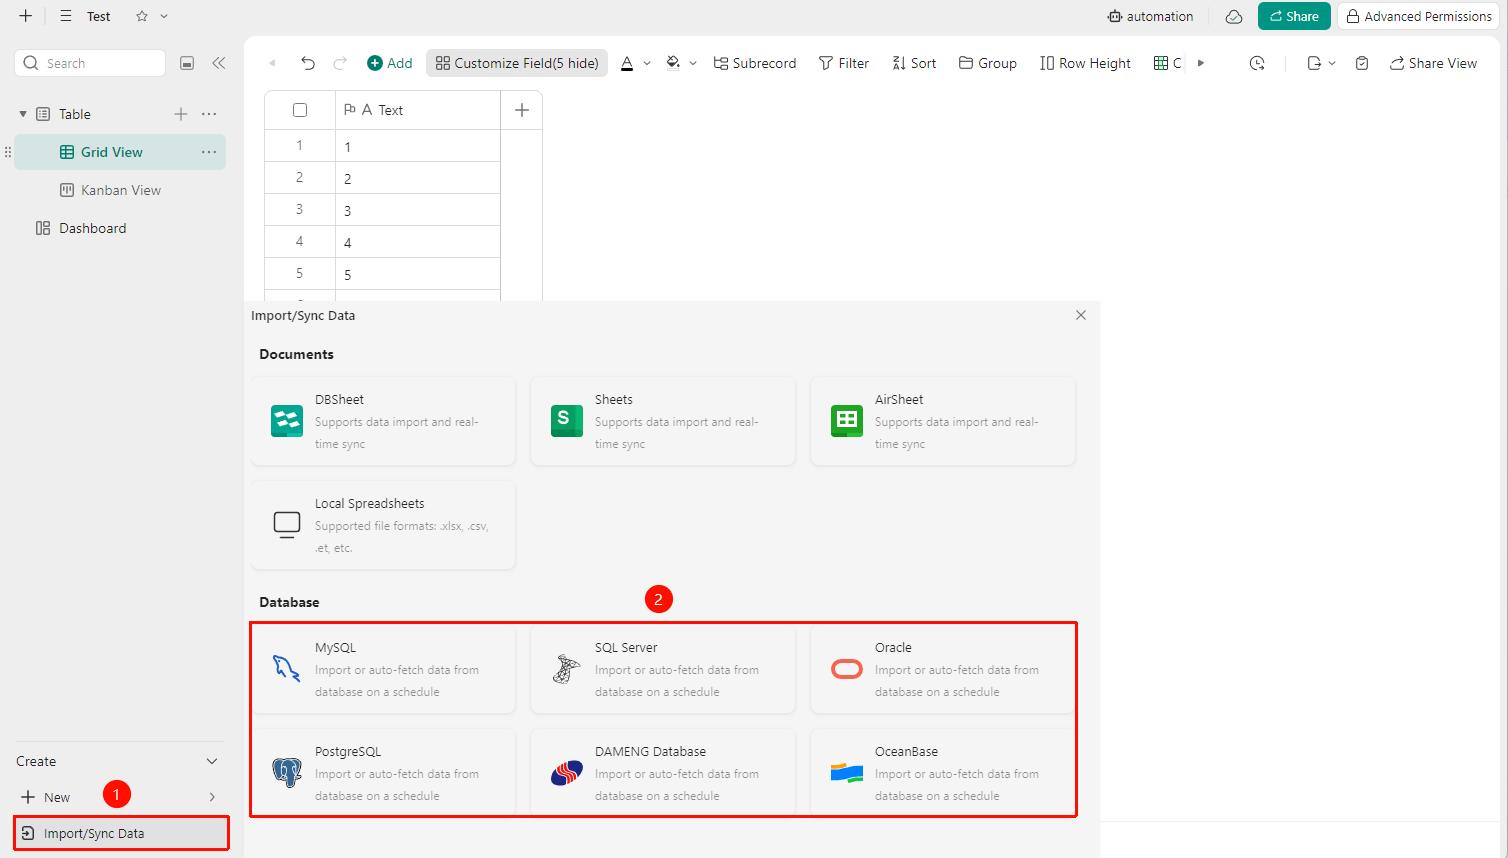
Task: Close the Import/Sync Data panel
Action: pos(1081,315)
